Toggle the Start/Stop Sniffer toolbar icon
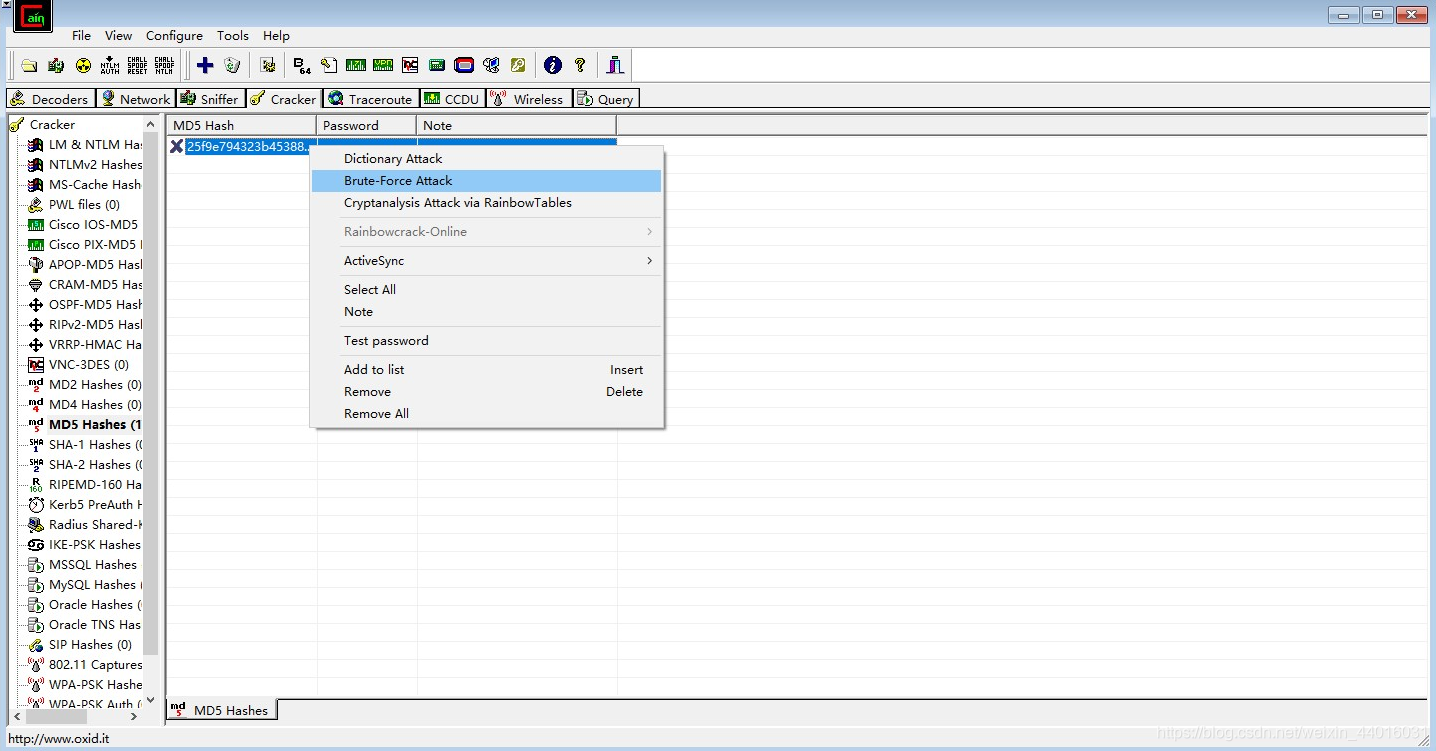 [x=56, y=66]
